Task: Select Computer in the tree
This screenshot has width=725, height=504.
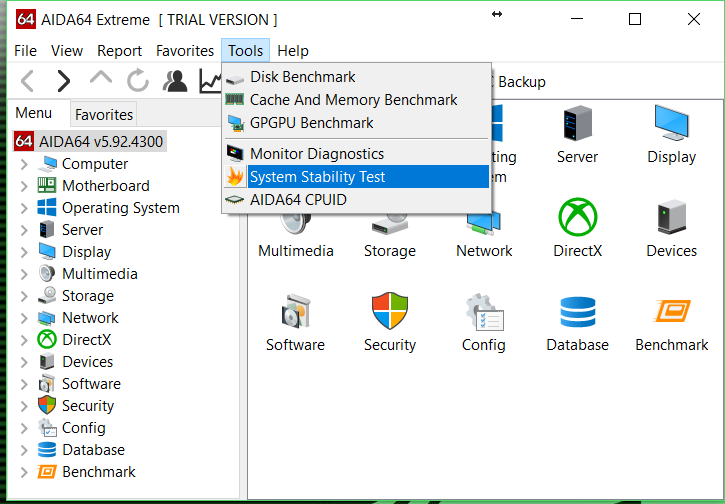Action: pos(95,164)
